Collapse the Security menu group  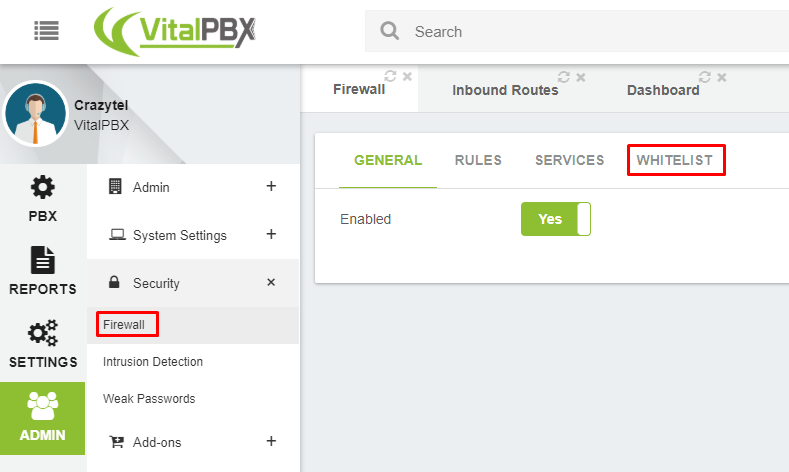[x=271, y=283]
